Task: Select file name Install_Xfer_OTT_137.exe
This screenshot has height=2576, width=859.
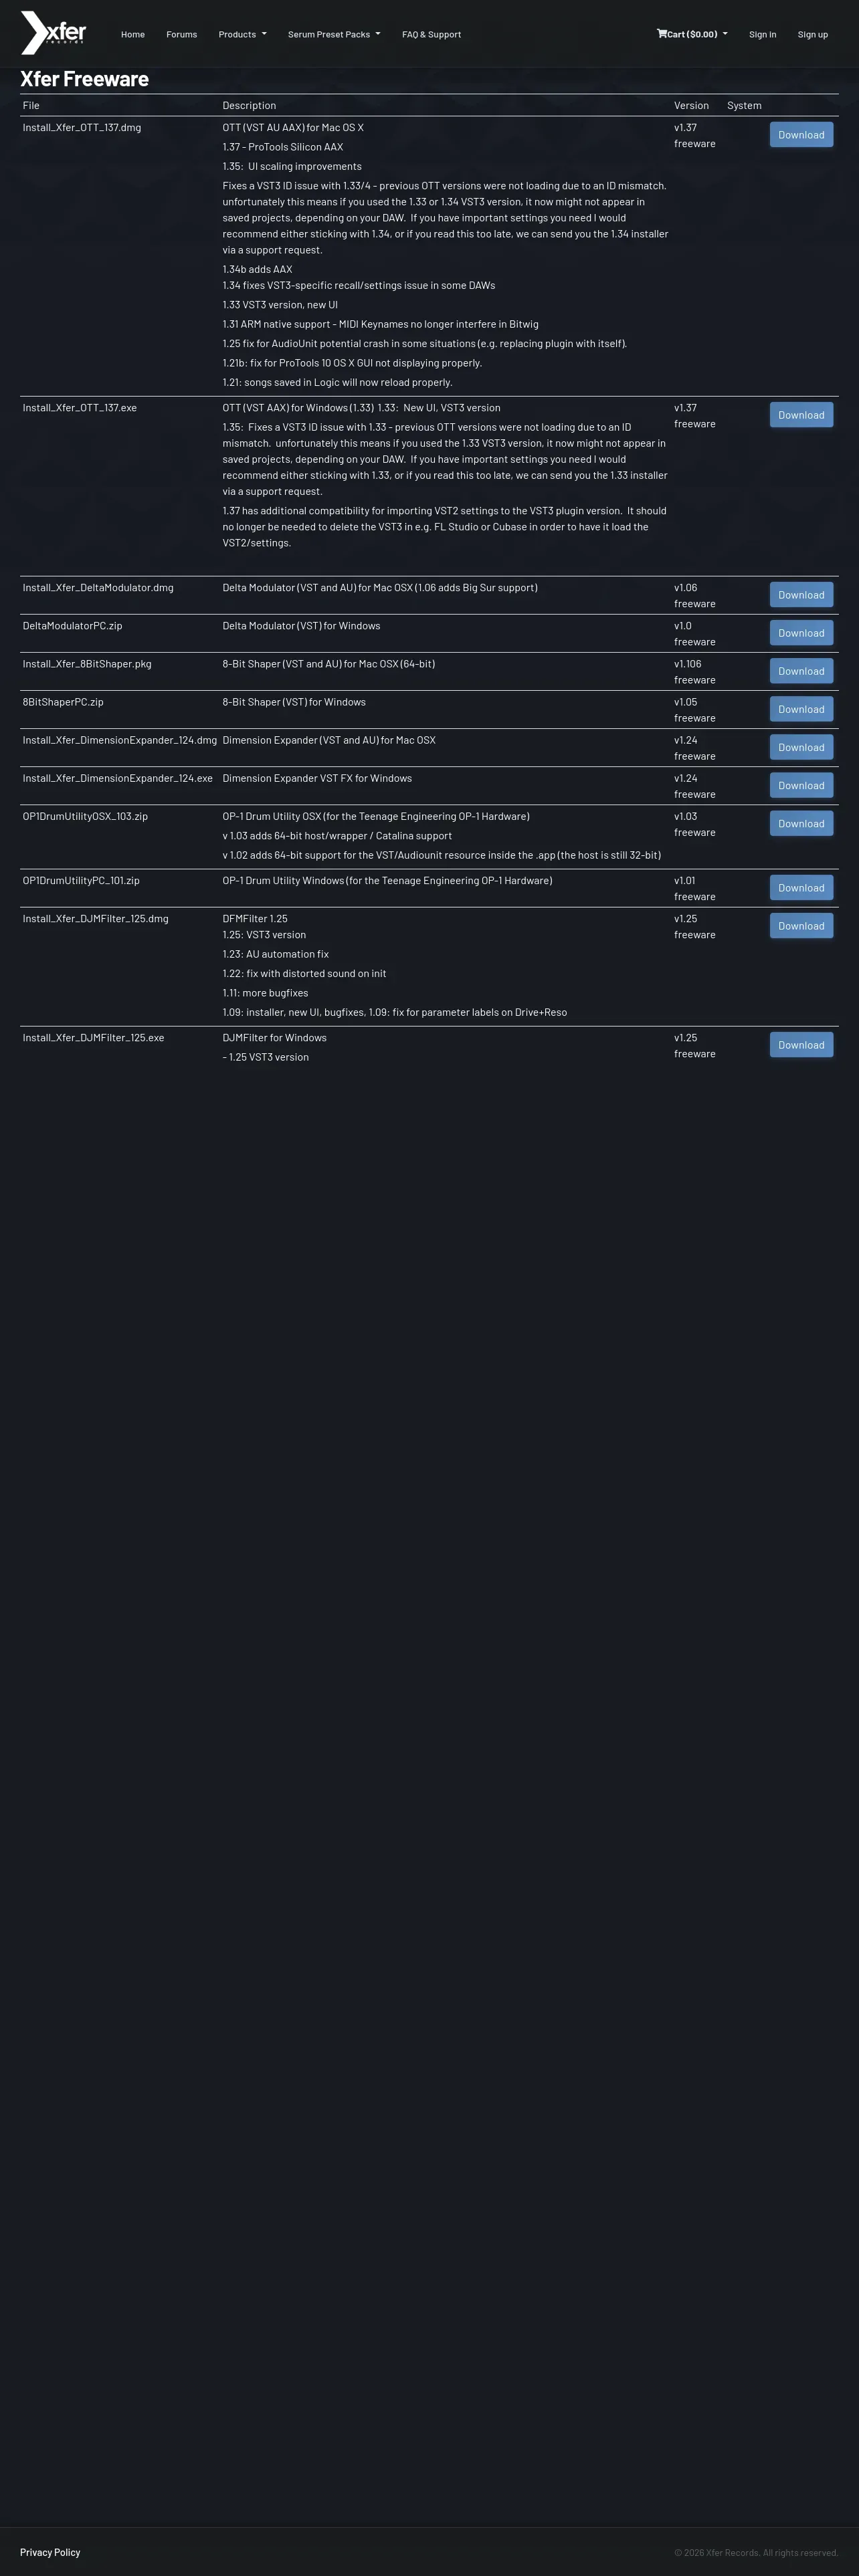Action: pyautogui.click(x=80, y=407)
